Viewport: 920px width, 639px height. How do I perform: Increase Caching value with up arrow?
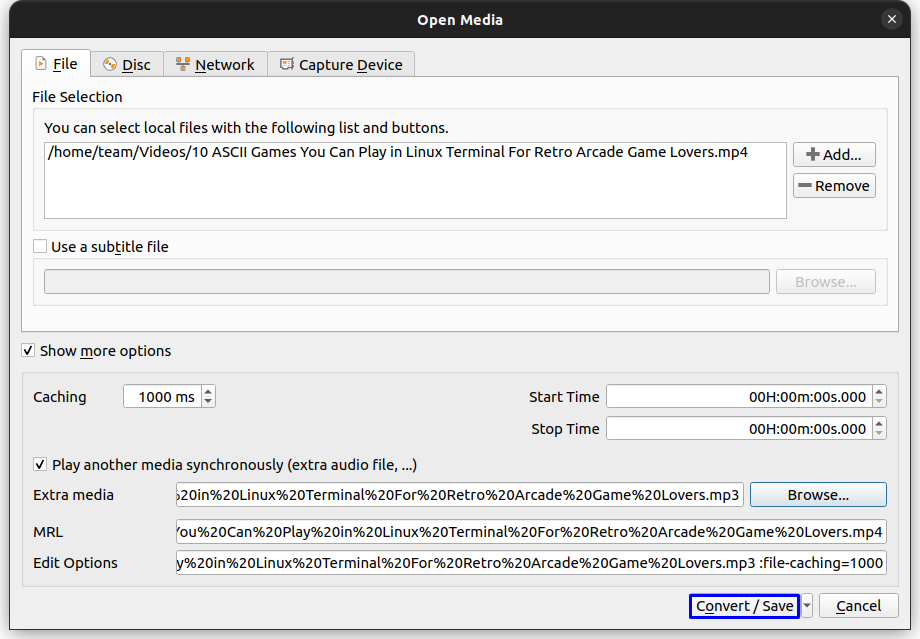coord(208,392)
